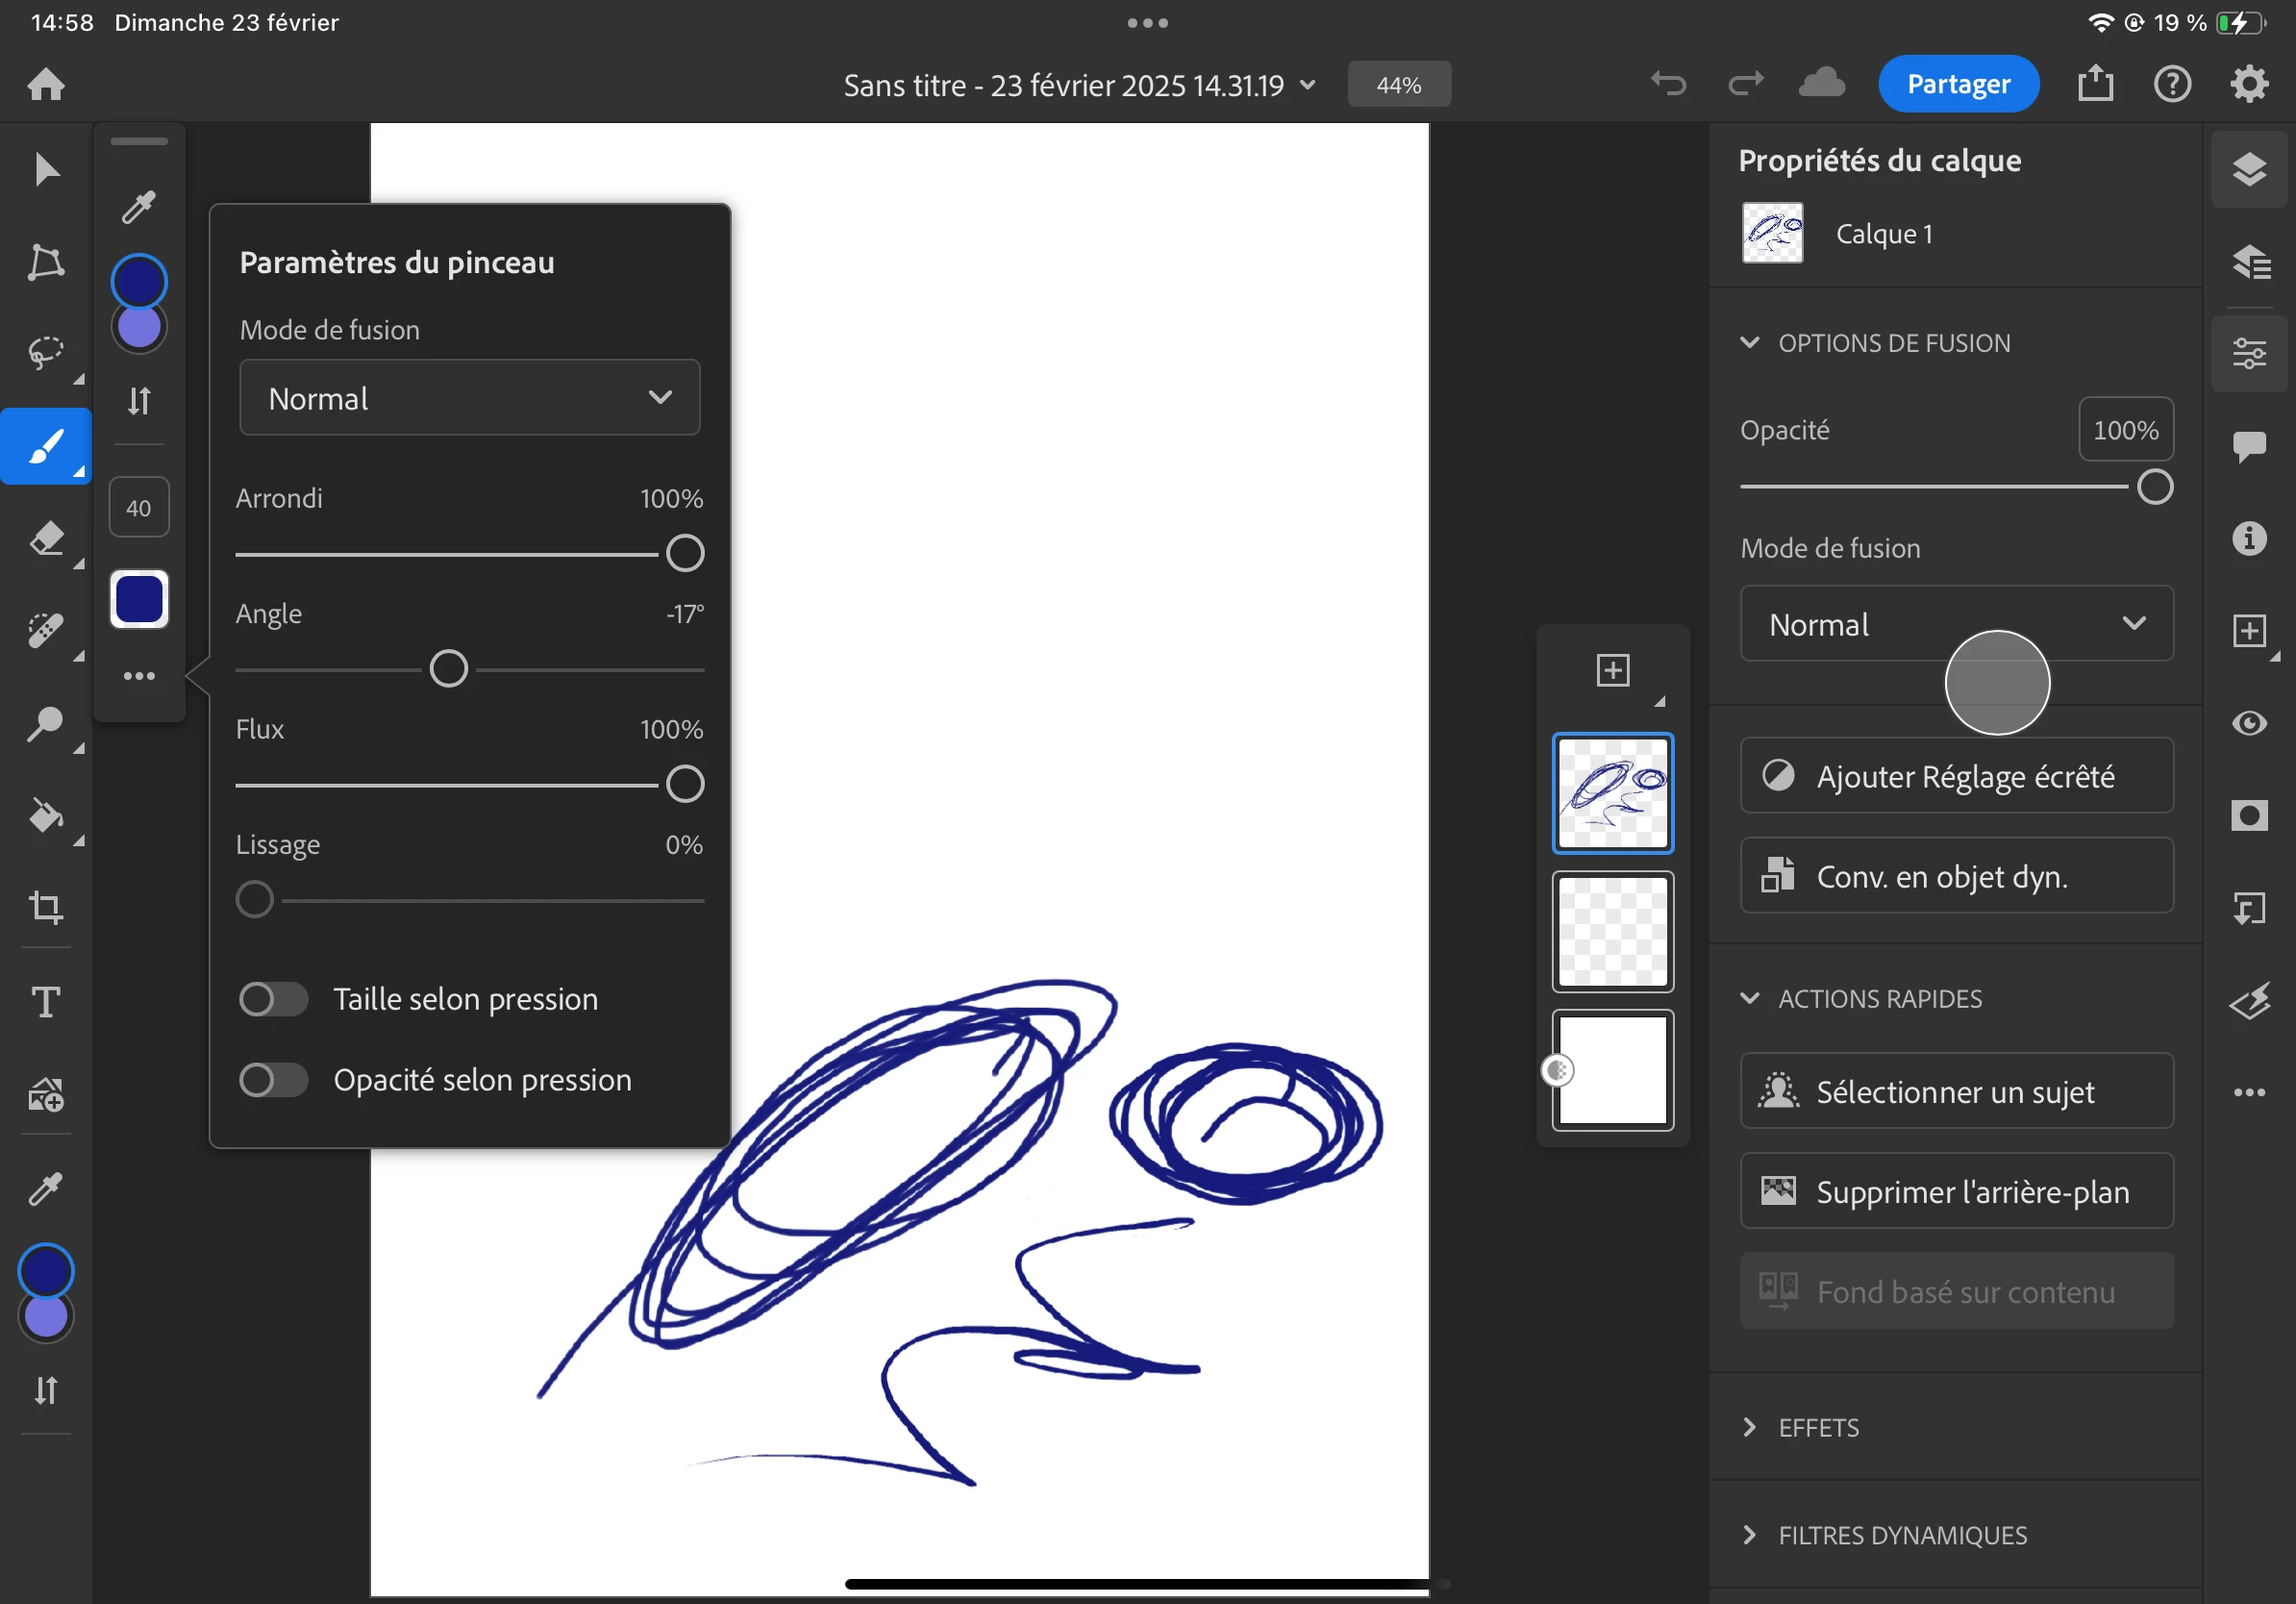Open the comments panel speech bubble
Viewport: 2296px width, 1604px height.
(x=2249, y=445)
